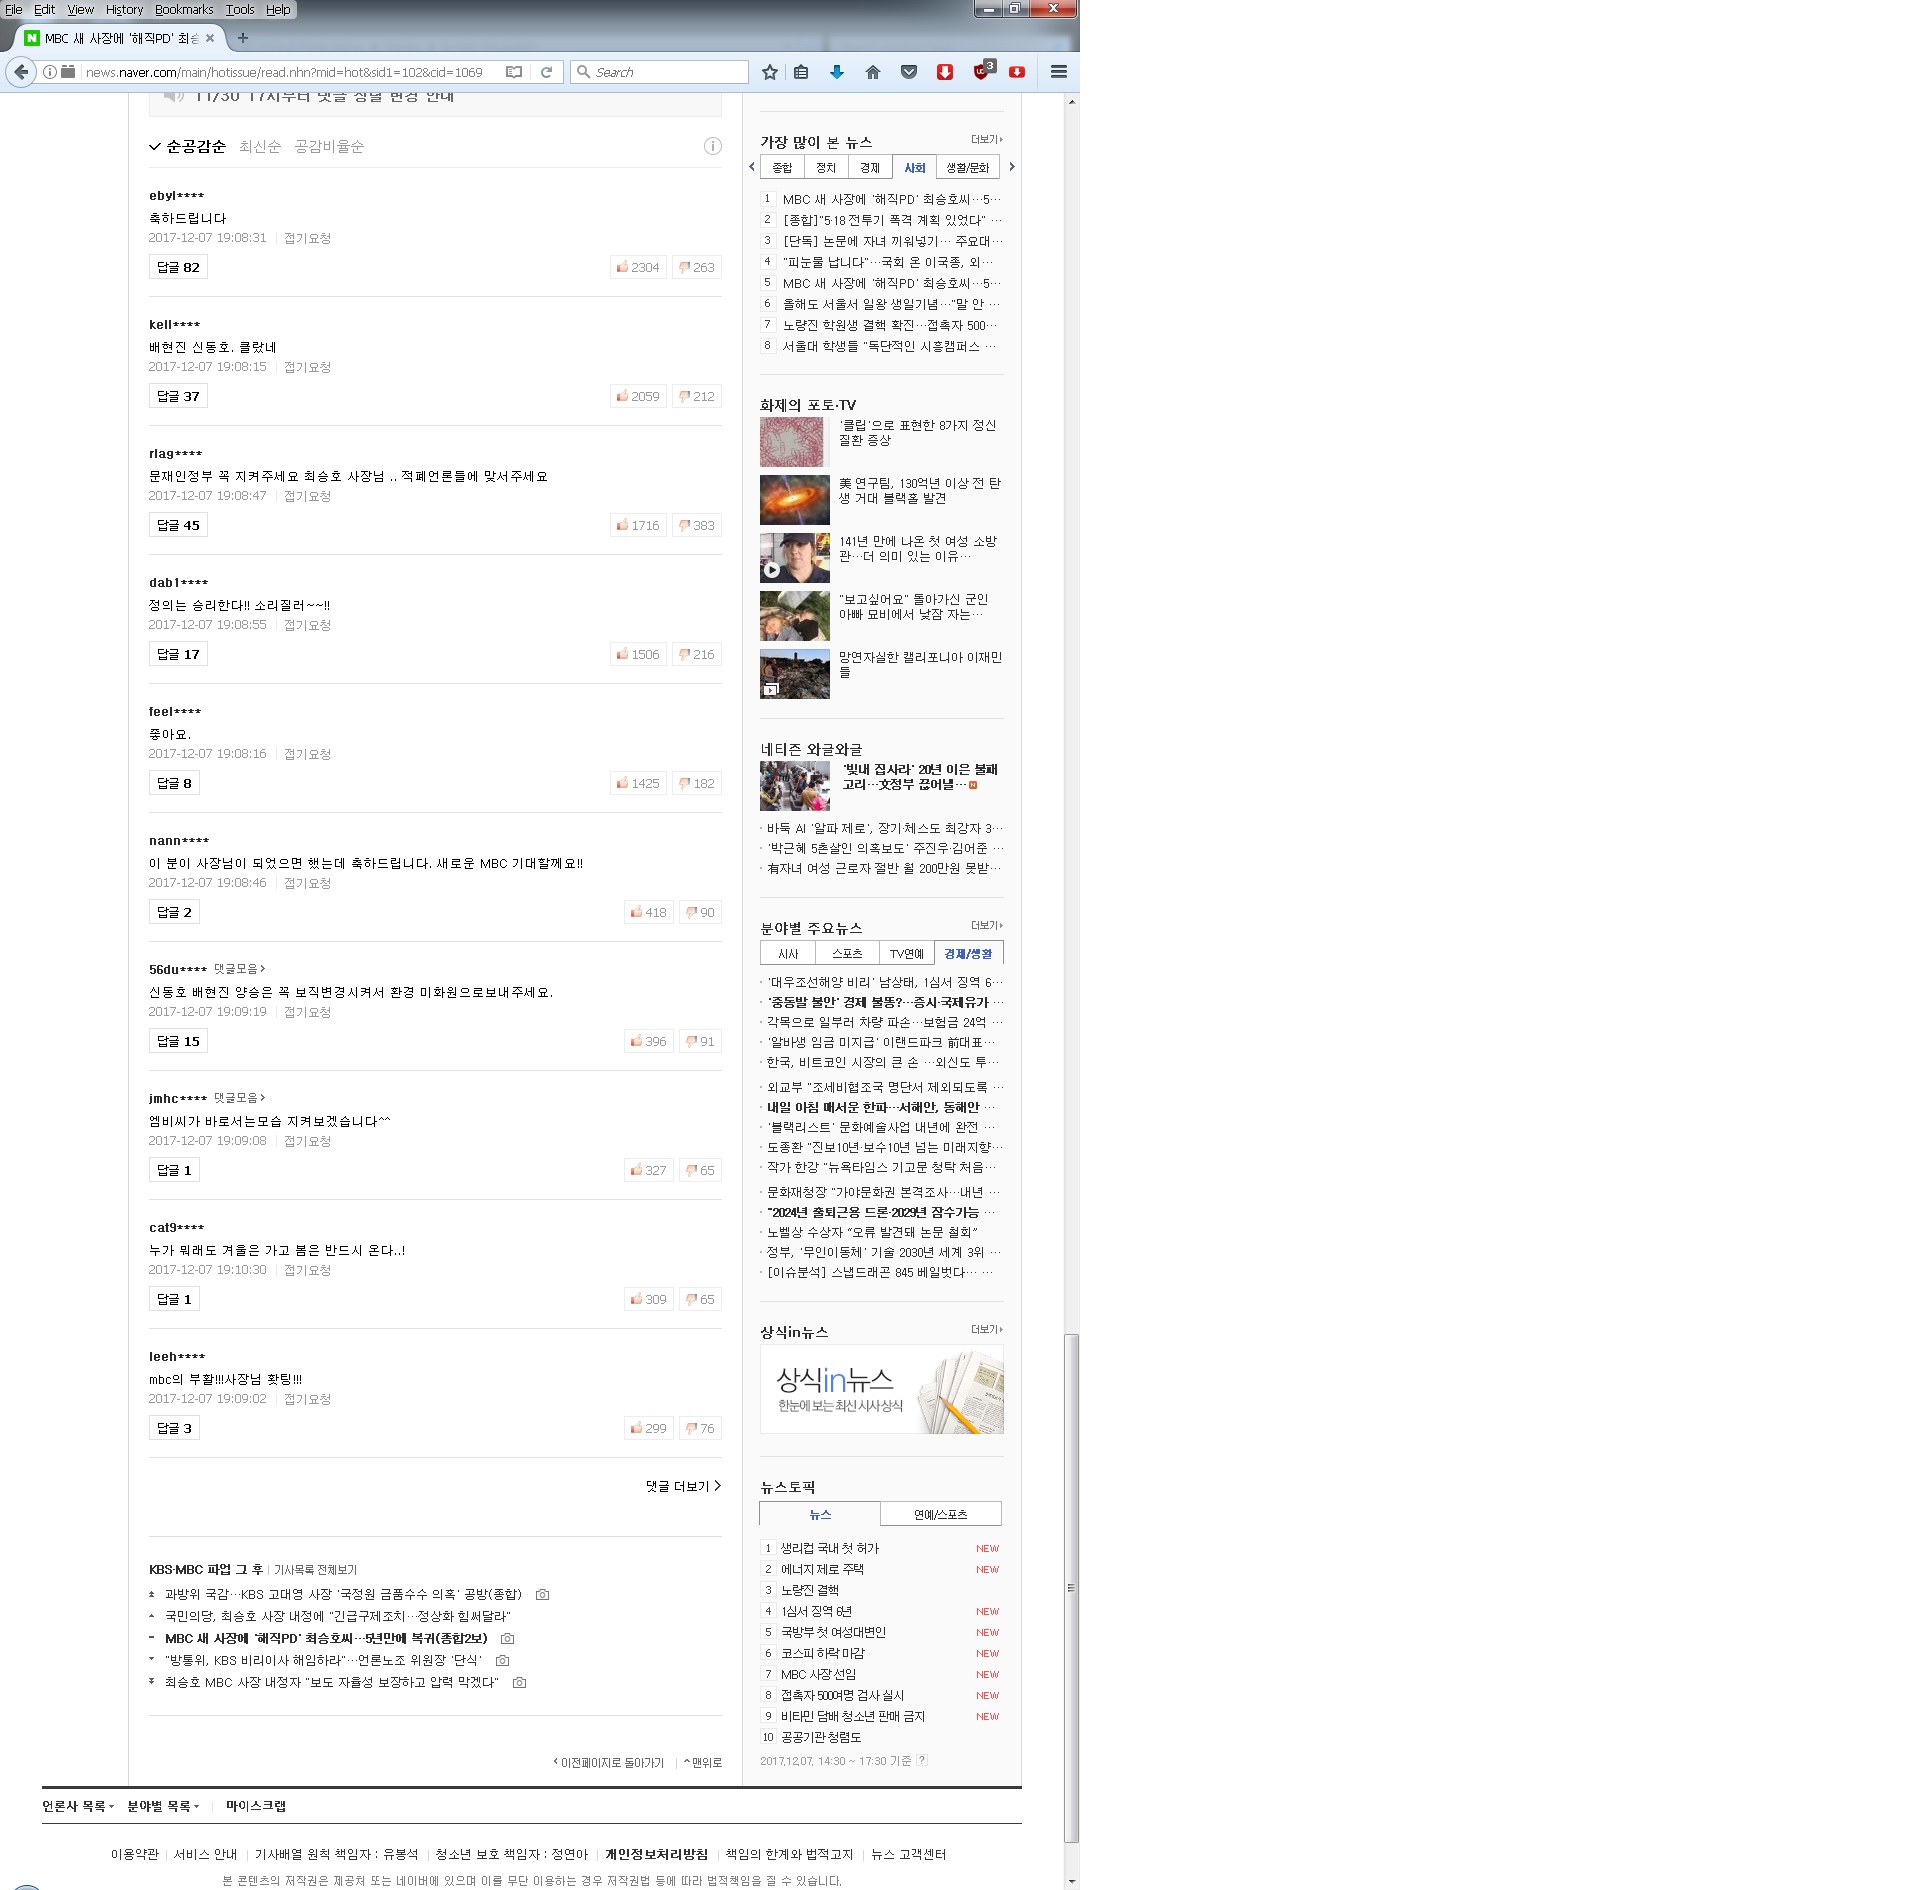Open the History menu
The image size is (1914, 1890).
click(x=125, y=9)
